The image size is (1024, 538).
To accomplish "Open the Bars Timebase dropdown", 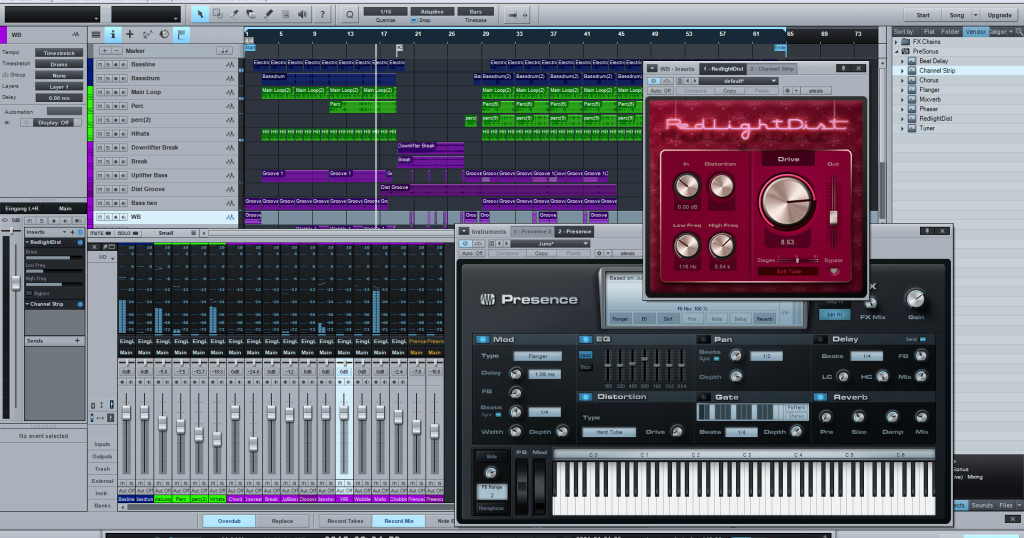I will coord(475,12).
